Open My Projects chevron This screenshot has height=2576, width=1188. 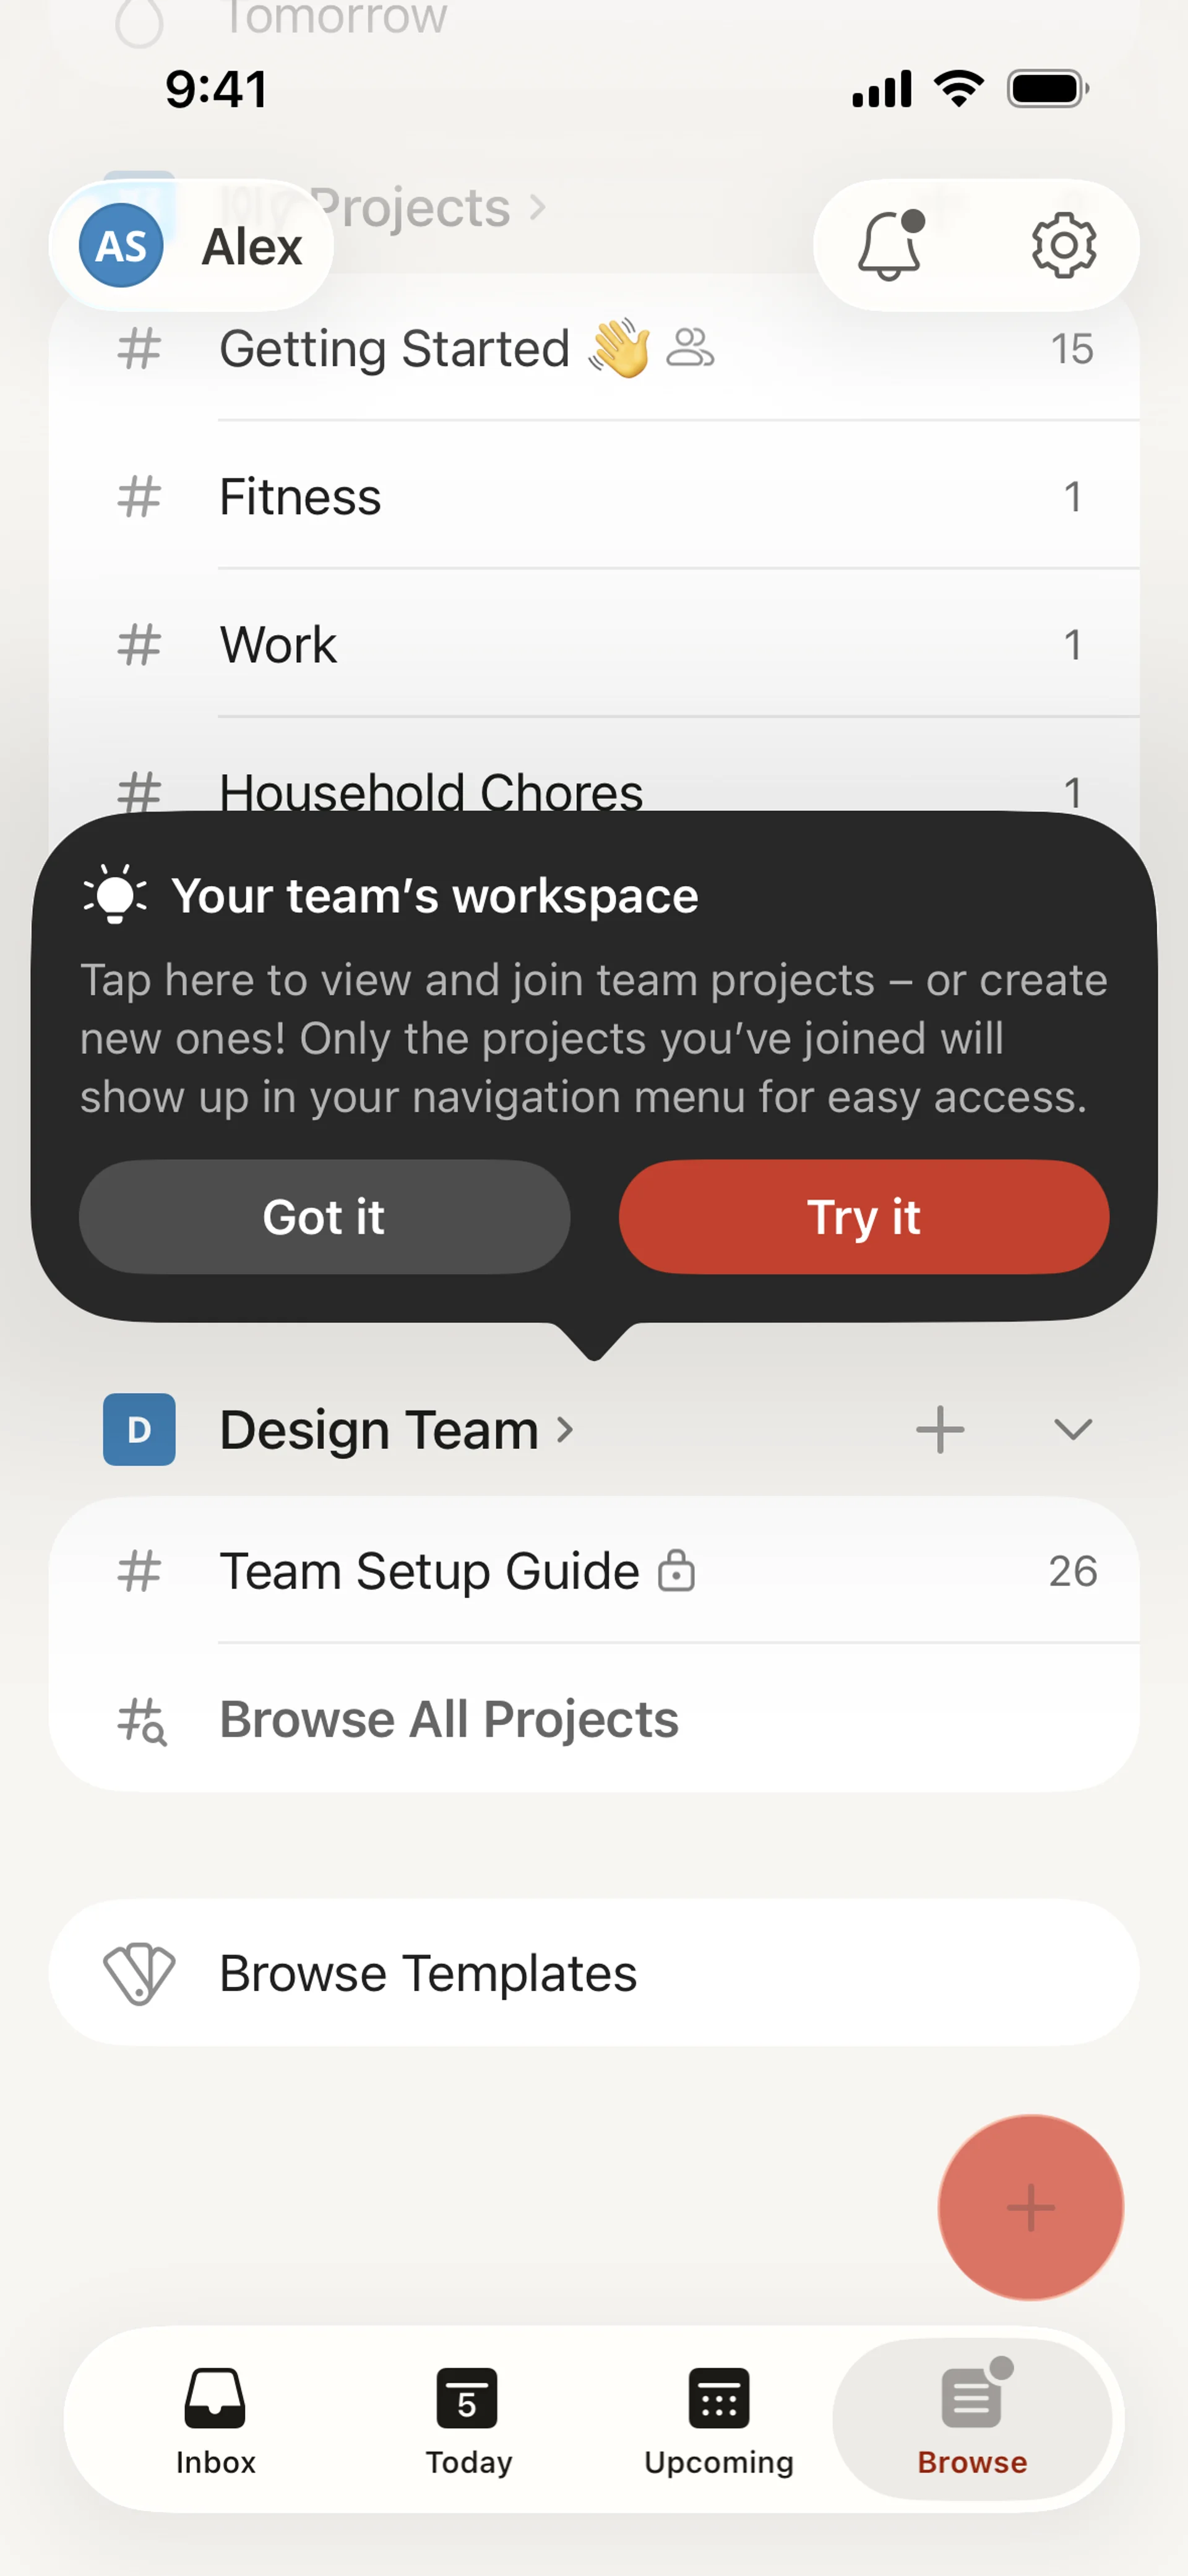[x=538, y=208]
